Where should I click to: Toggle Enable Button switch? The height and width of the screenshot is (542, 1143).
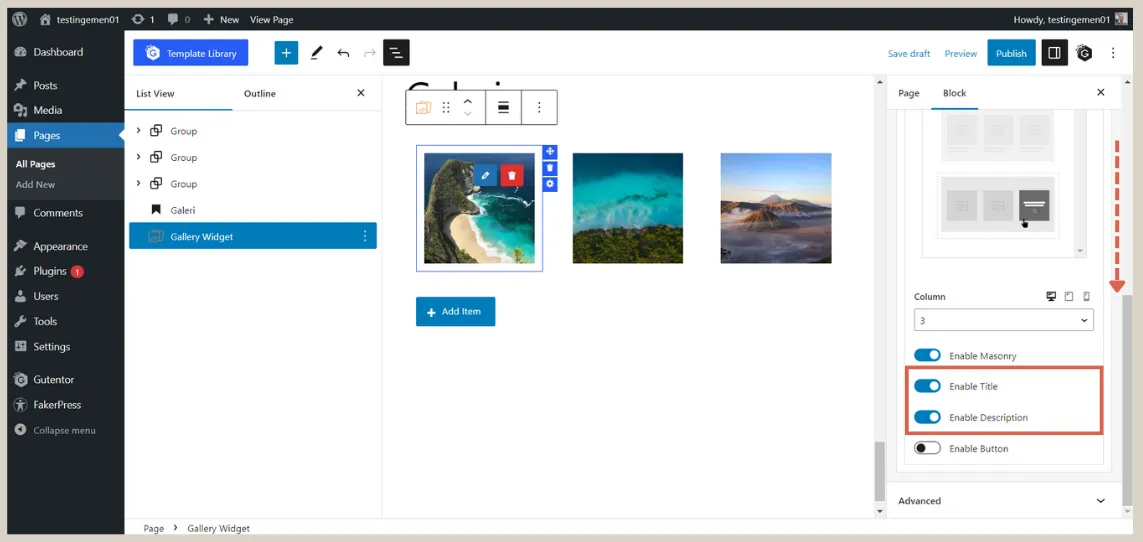click(927, 448)
